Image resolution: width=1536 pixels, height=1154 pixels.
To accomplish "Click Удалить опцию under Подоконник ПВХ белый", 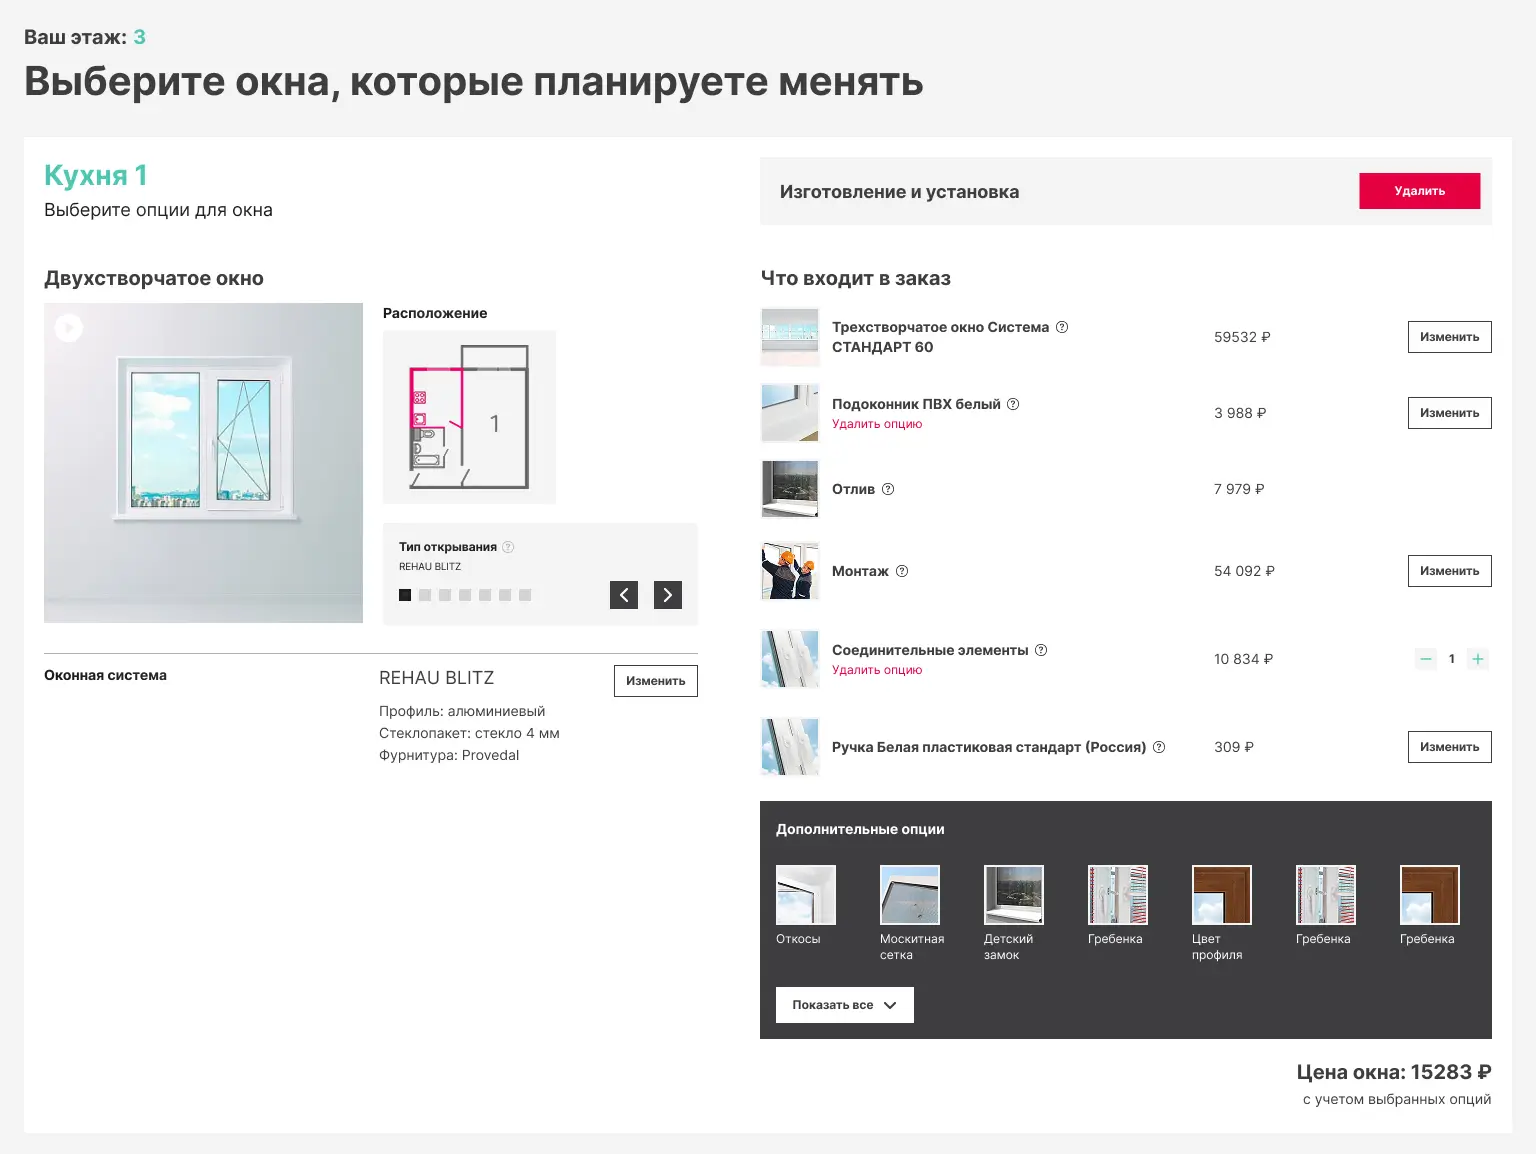I will 877,424.
